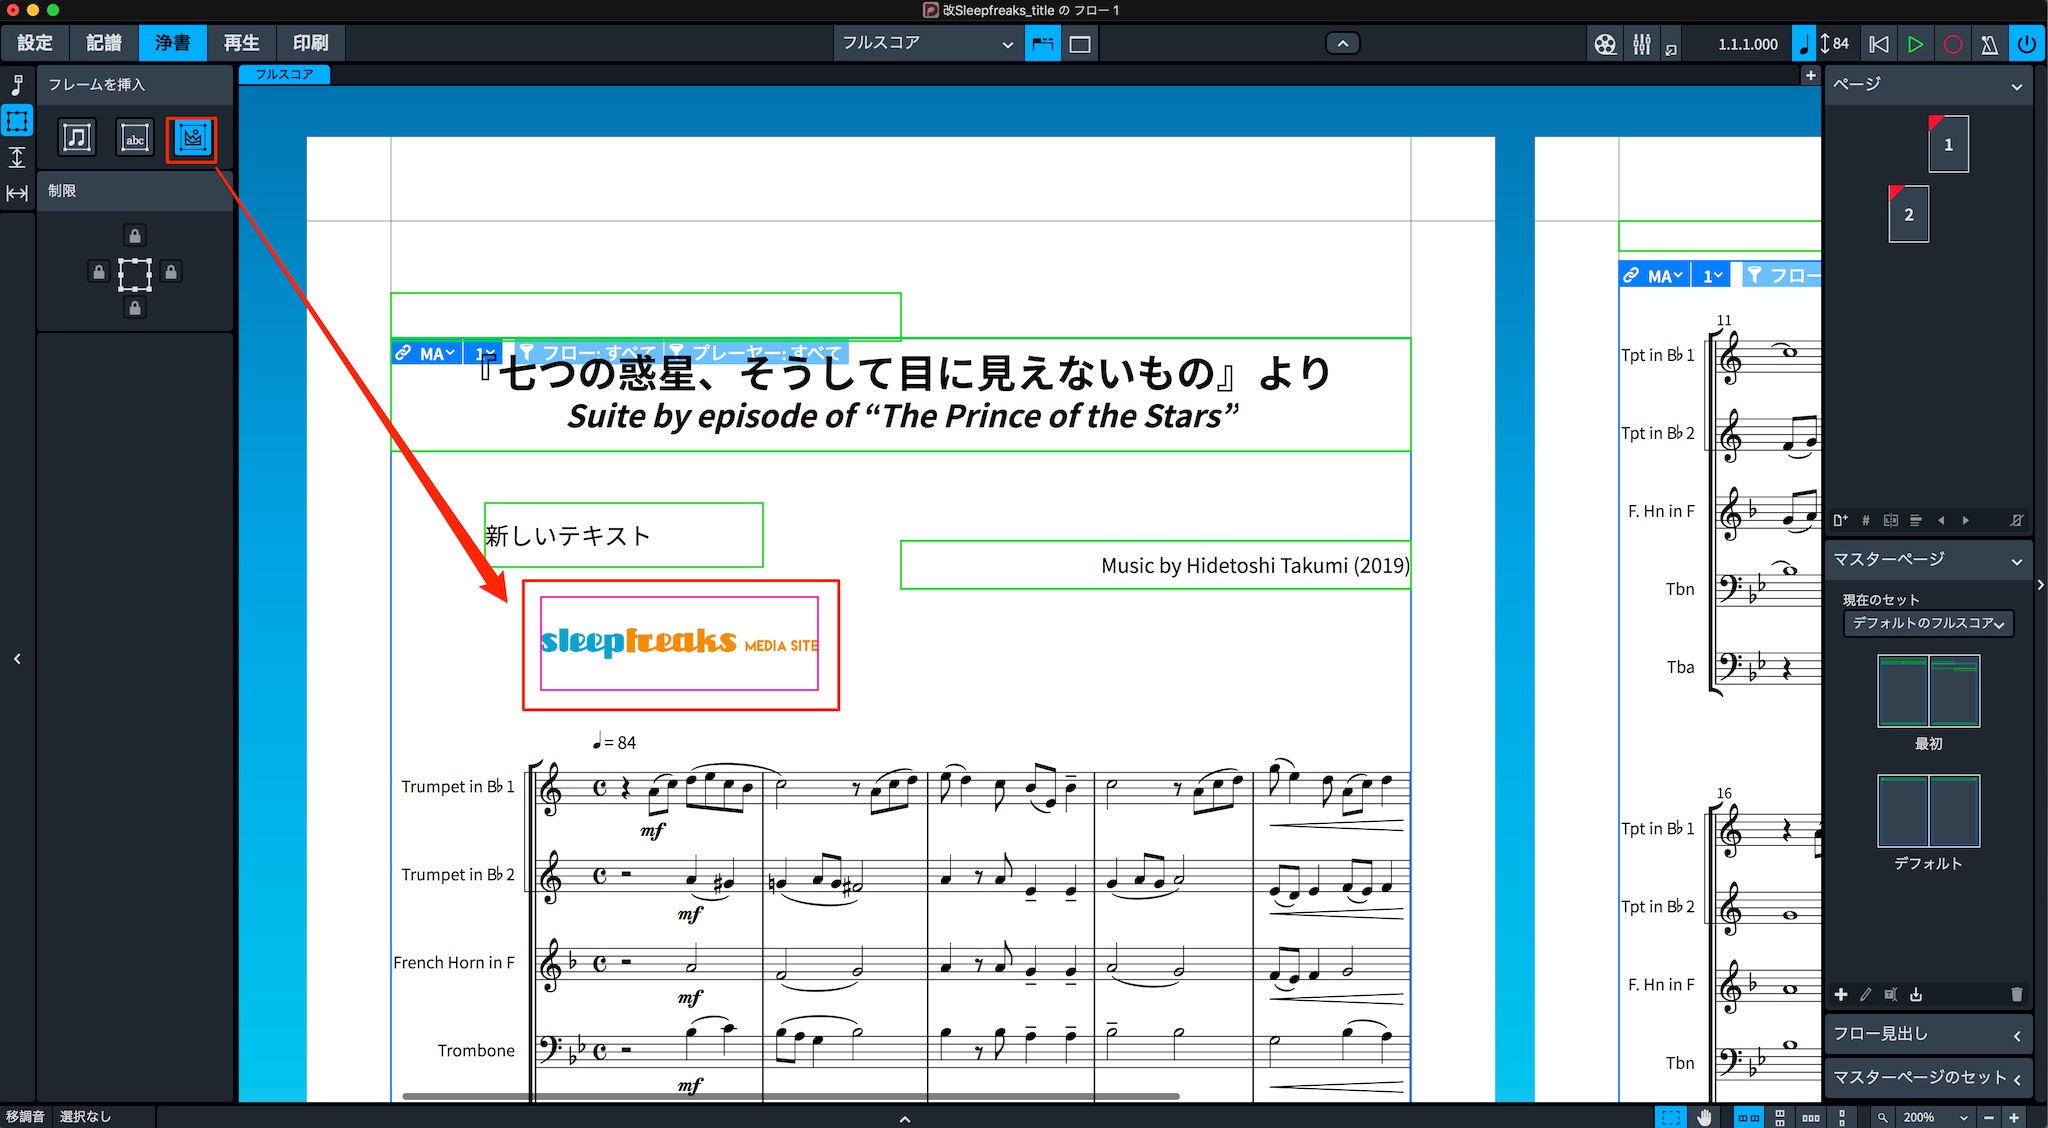Add a new master page with plus button
The width and height of the screenshot is (2048, 1128).
[1841, 994]
